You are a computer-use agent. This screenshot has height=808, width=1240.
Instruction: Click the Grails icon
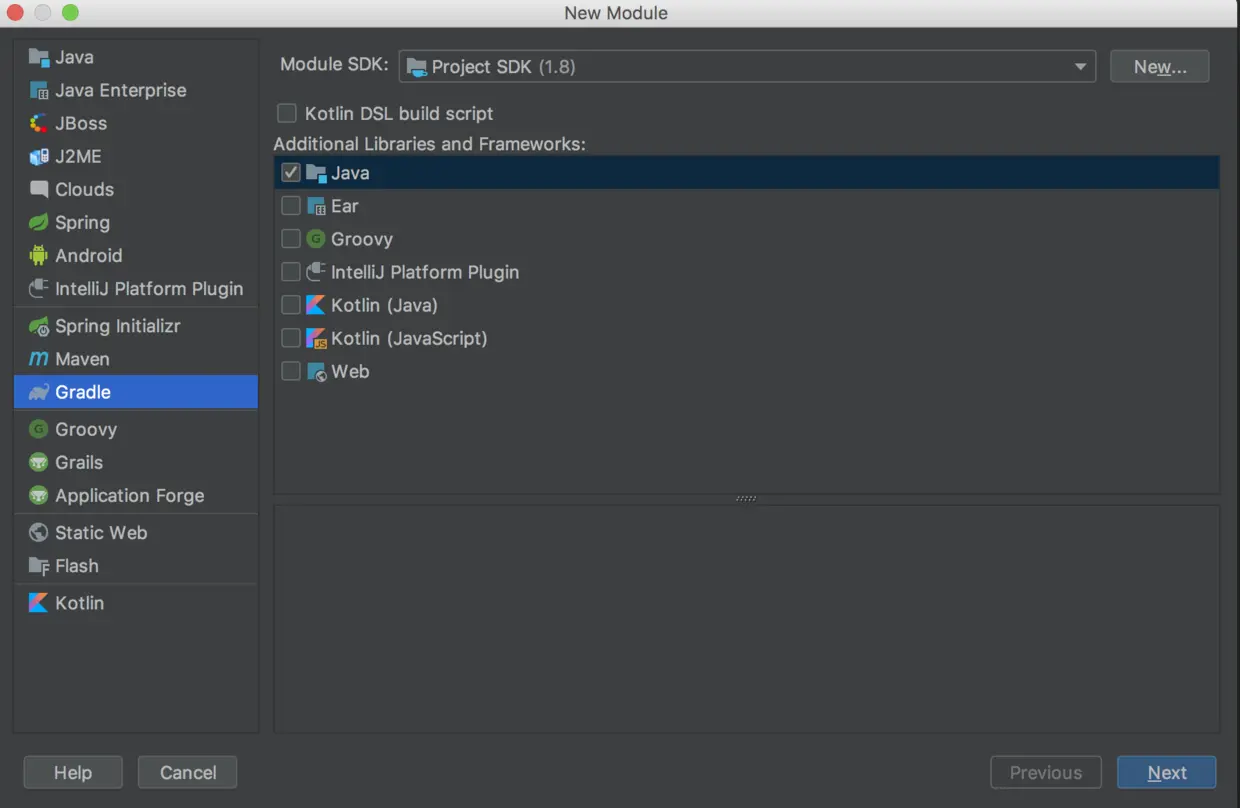point(39,462)
